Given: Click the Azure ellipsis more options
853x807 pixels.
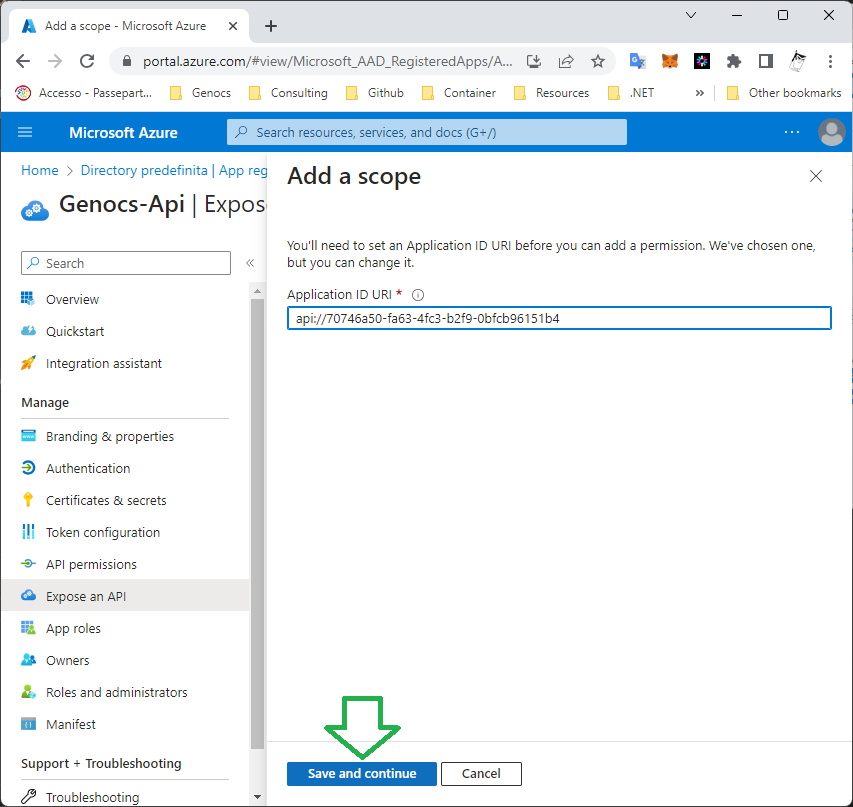Looking at the screenshot, I should tap(791, 132).
